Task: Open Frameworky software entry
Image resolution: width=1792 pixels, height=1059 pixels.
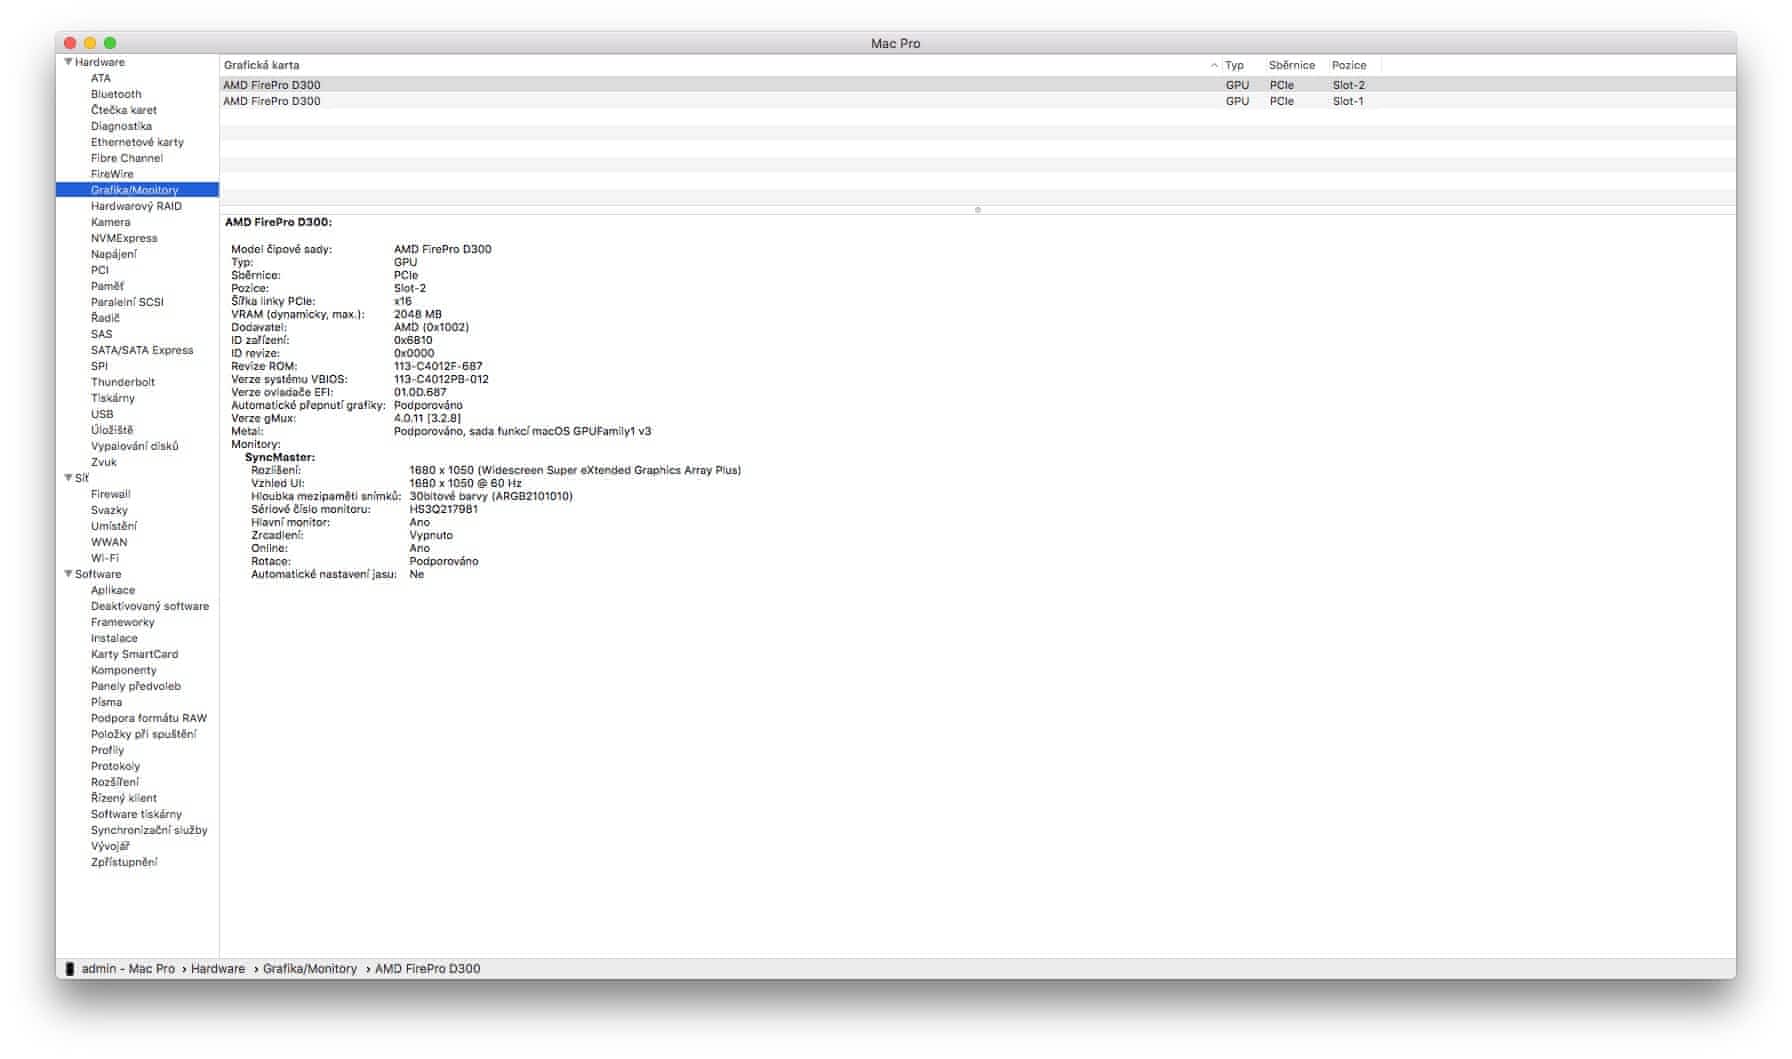Action: point(123,622)
